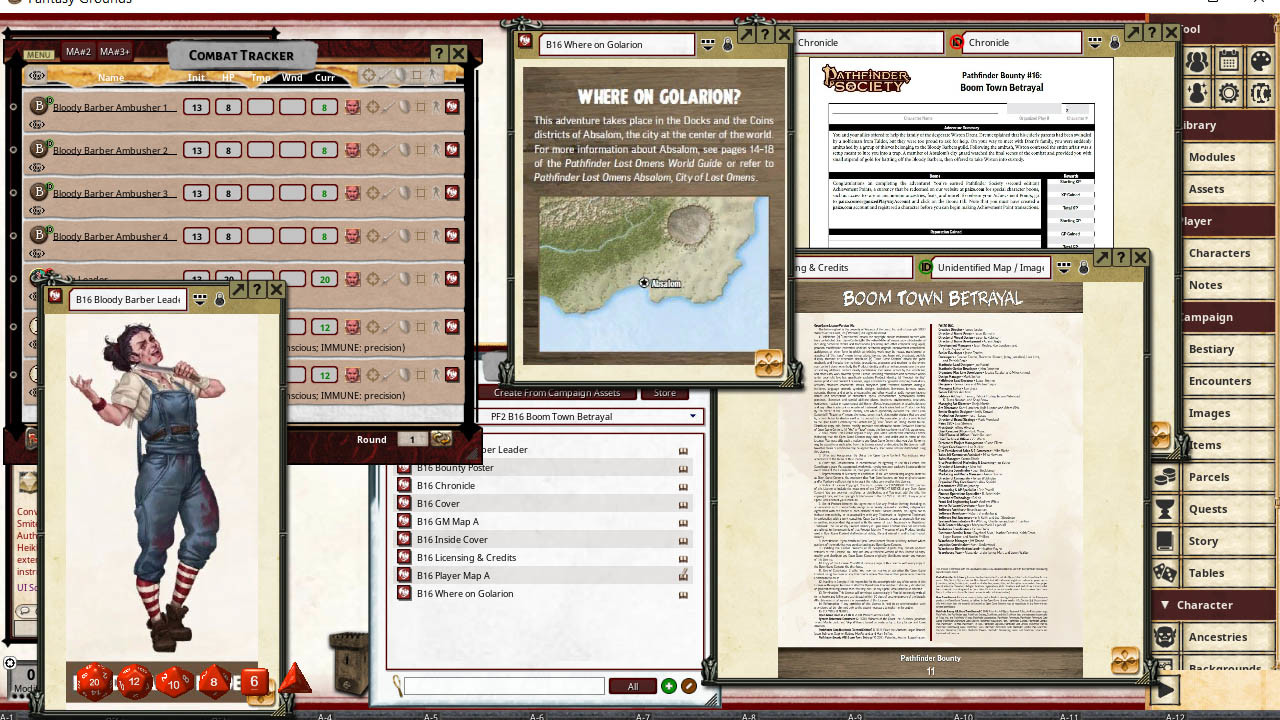Click the green plus button below the image list
The image size is (1280, 720).
(669, 686)
